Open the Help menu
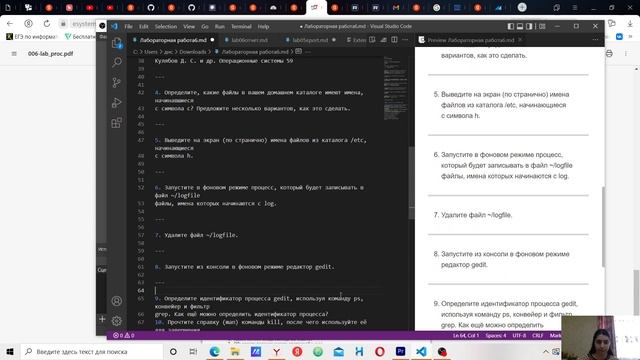Screen dimensions: 640x360 pyautogui.click(x=263, y=26)
